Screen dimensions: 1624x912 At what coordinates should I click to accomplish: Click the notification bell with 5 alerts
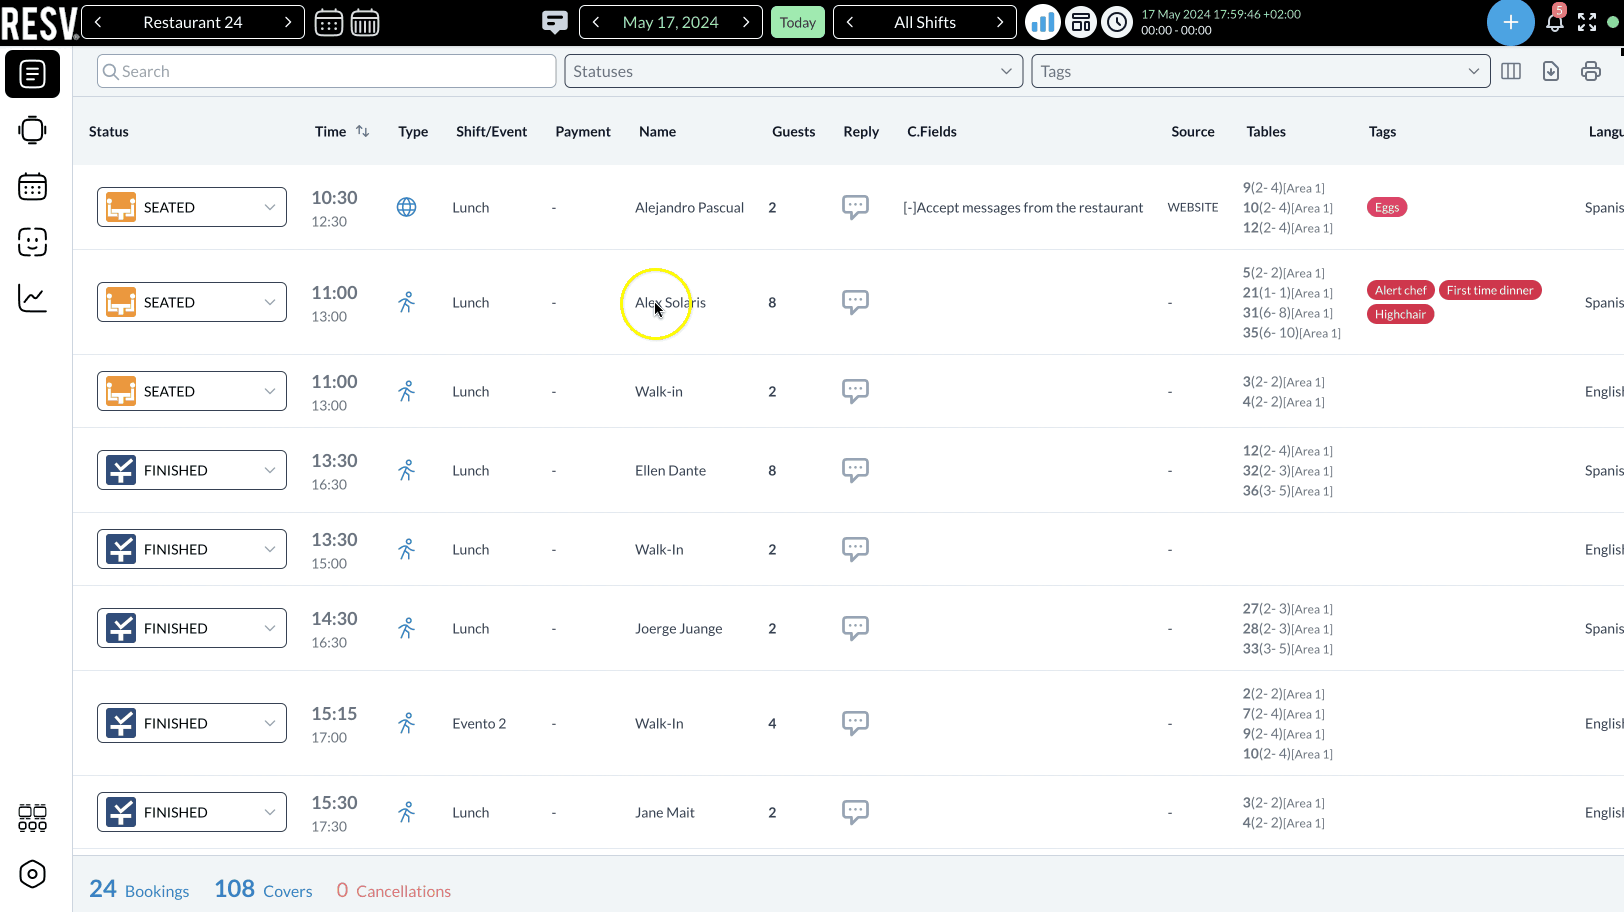coord(1554,21)
